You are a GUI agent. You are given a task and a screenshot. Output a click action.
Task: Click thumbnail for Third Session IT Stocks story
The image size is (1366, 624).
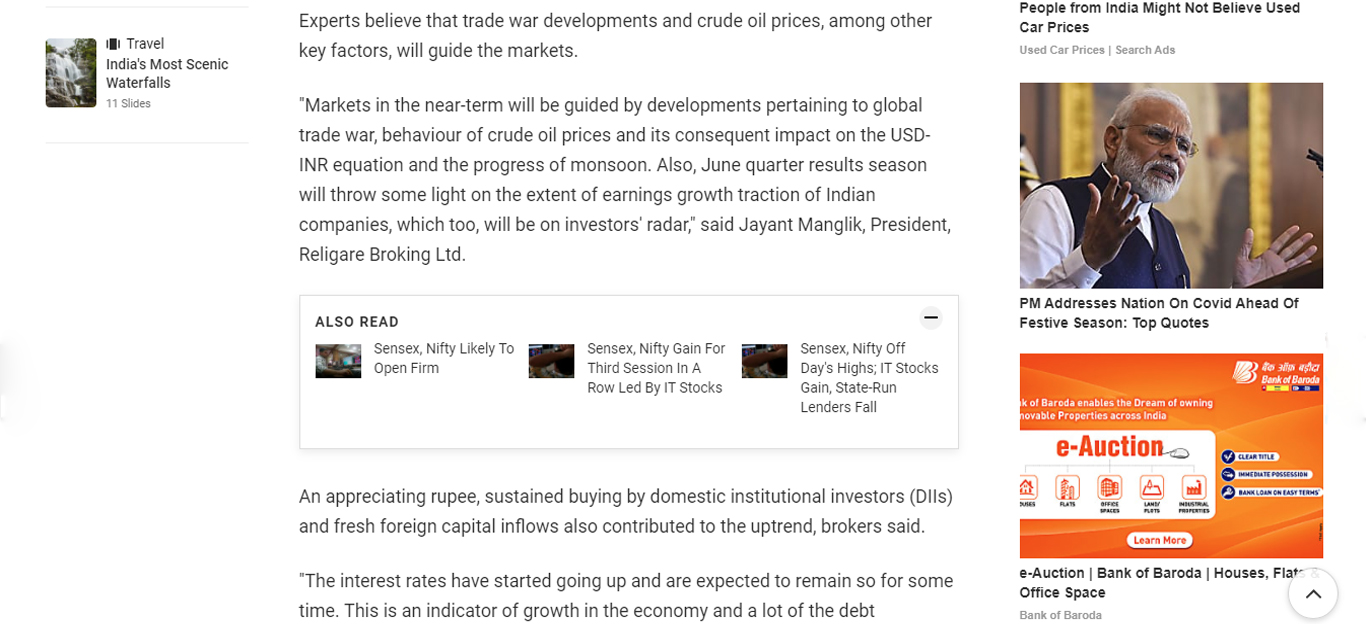coord(551,361)
